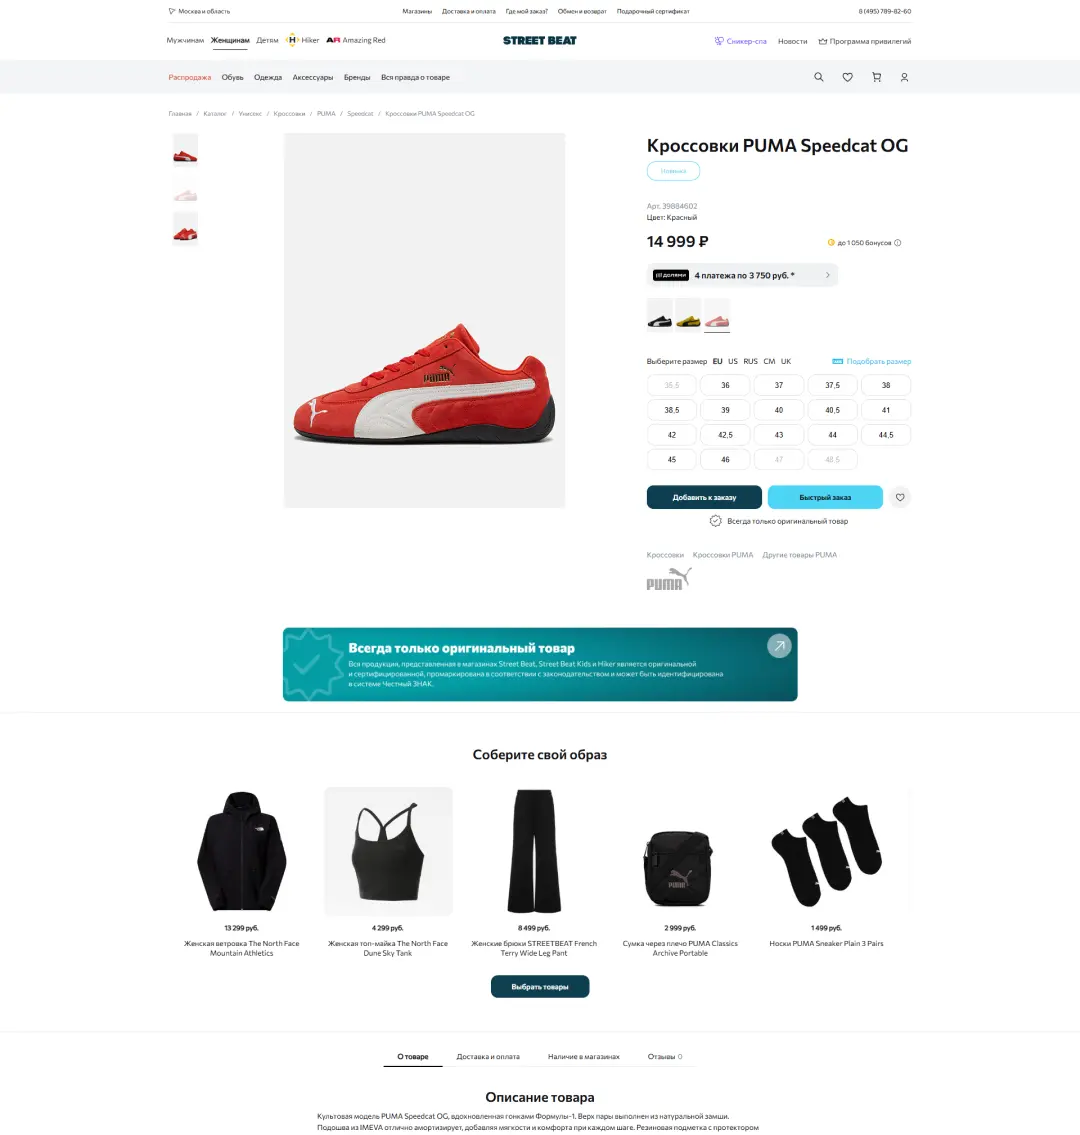This screenshot has width=1080, height=1135.
Task: Add product to wishlist heart button
Action: coord(900,497)
